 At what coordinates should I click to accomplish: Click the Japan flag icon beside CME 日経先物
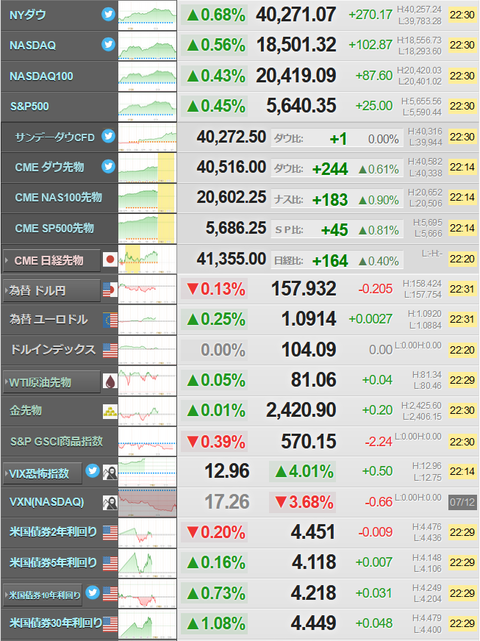pos(110,259)
